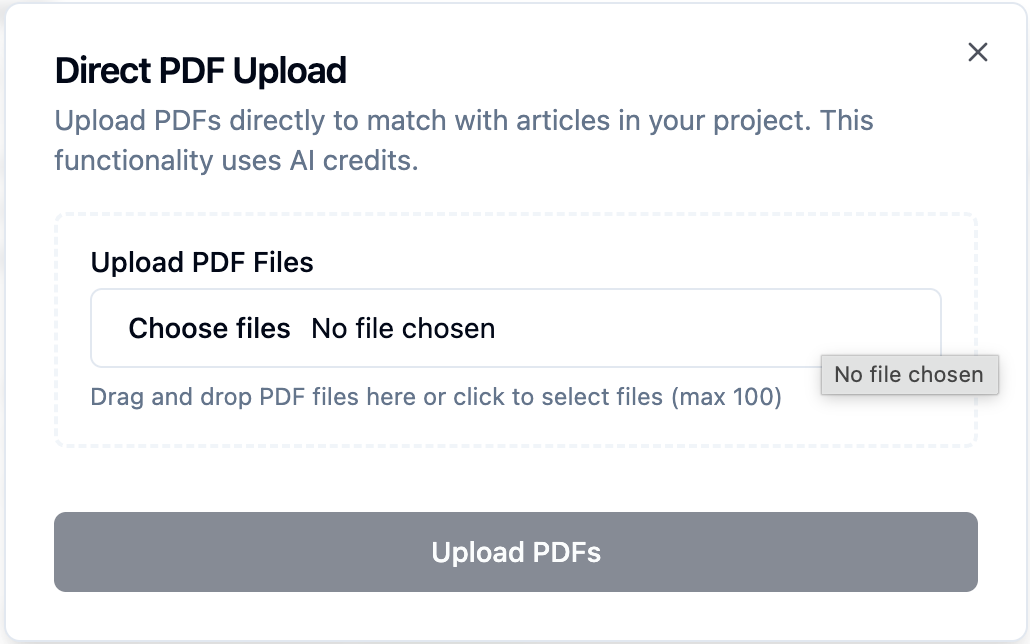Viewport: 1030px width, 644px height.
Task: Click the 'Drag and drop PDF files here' hint
Action: (x=252, y=397)
